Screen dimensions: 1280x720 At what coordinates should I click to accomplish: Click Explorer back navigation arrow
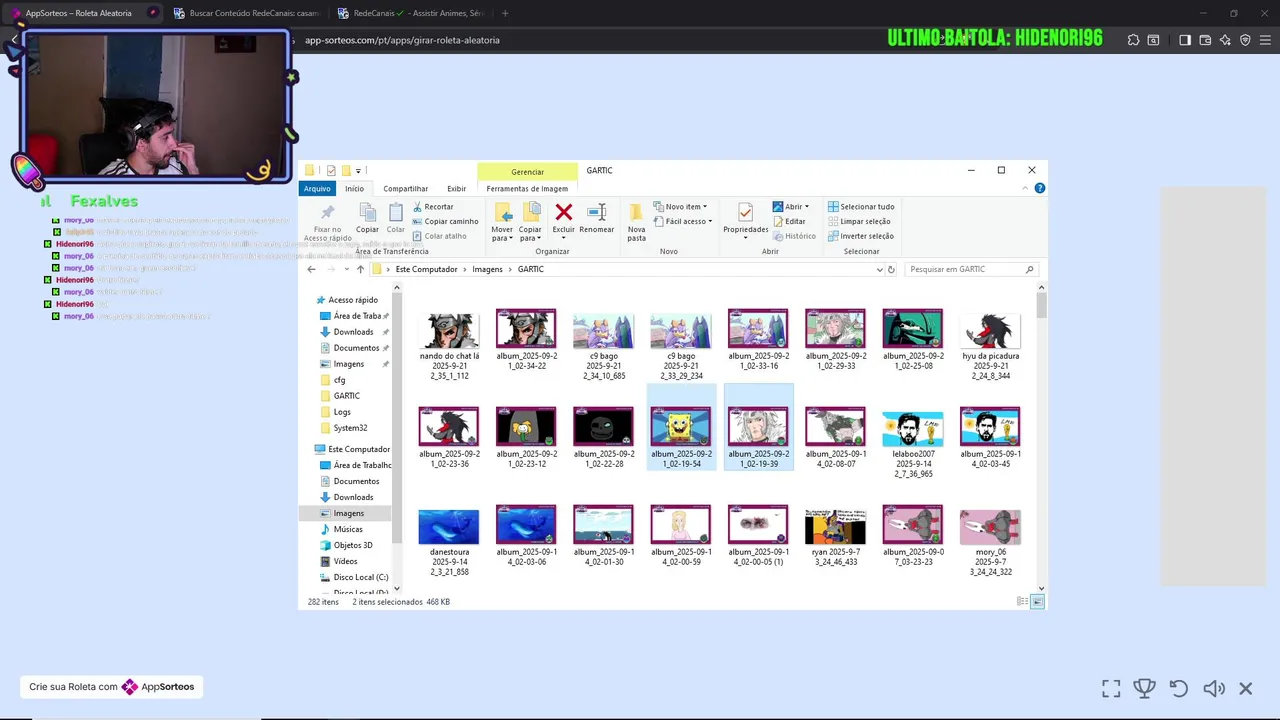coord(312,269)
